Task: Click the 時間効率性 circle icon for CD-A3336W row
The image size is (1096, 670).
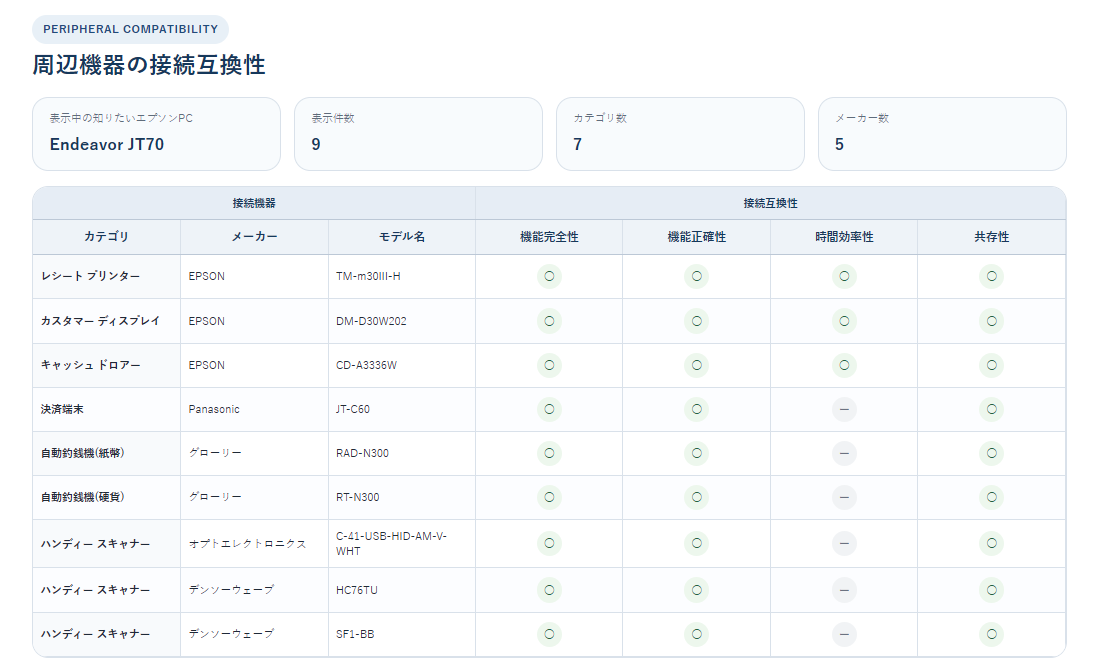Action: click(844, 365)
